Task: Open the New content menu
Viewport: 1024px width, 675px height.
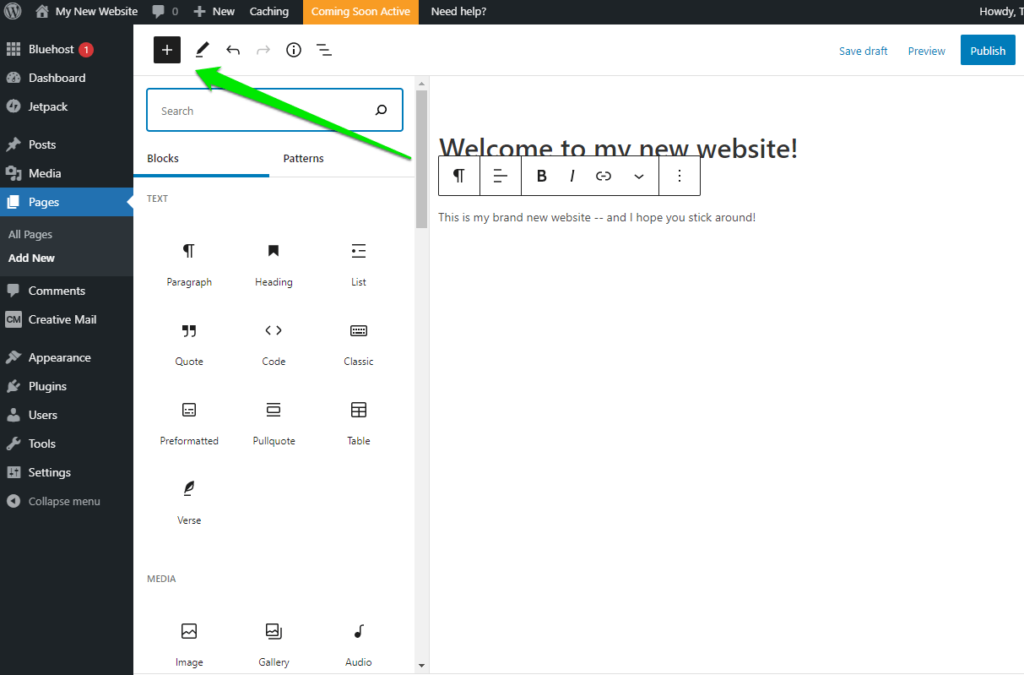Action: click(x=214, y=11)
